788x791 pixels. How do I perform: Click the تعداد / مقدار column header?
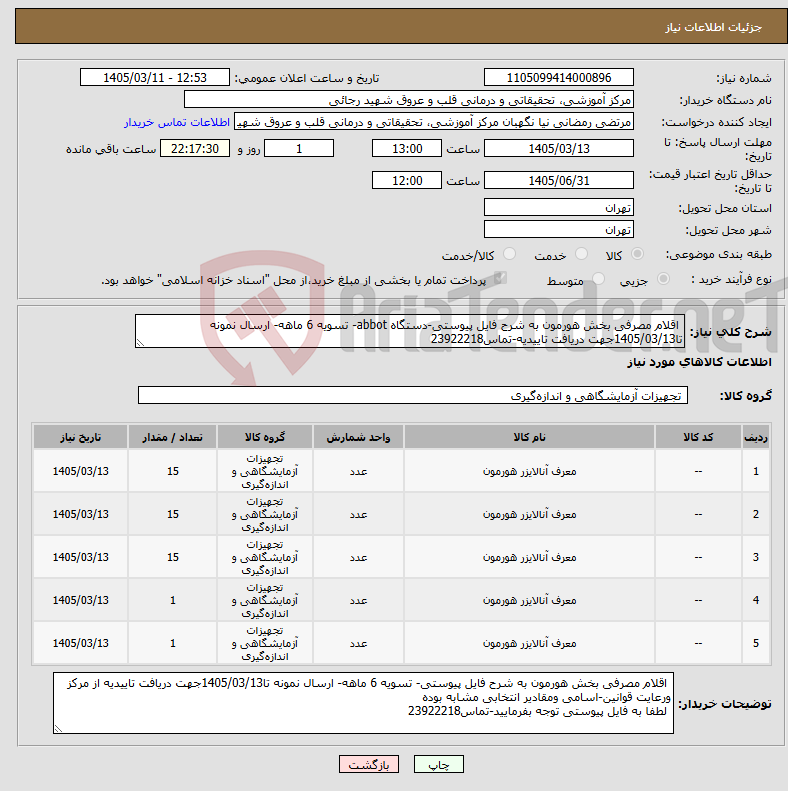click(x=173, y=437)
